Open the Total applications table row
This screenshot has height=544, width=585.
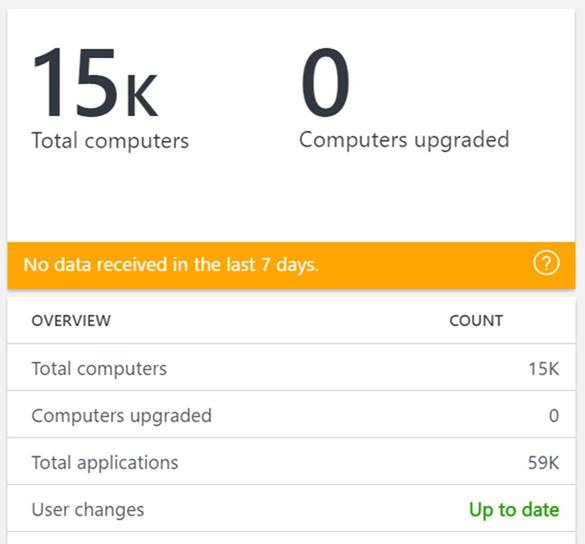coord(291,462)
